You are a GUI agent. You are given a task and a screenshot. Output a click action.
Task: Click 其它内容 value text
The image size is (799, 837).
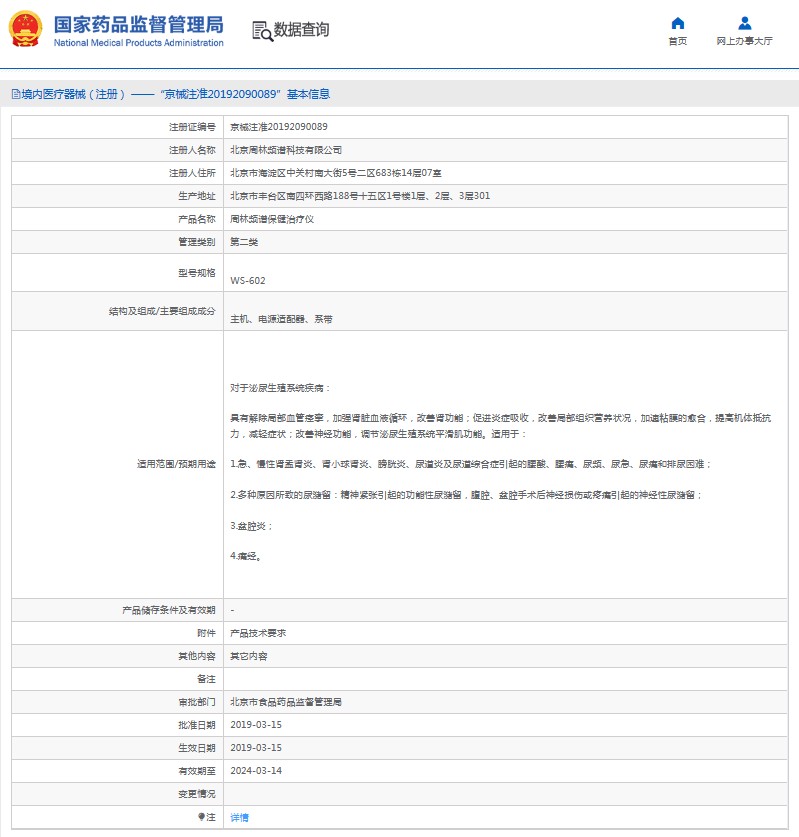(x=249, y=656)
